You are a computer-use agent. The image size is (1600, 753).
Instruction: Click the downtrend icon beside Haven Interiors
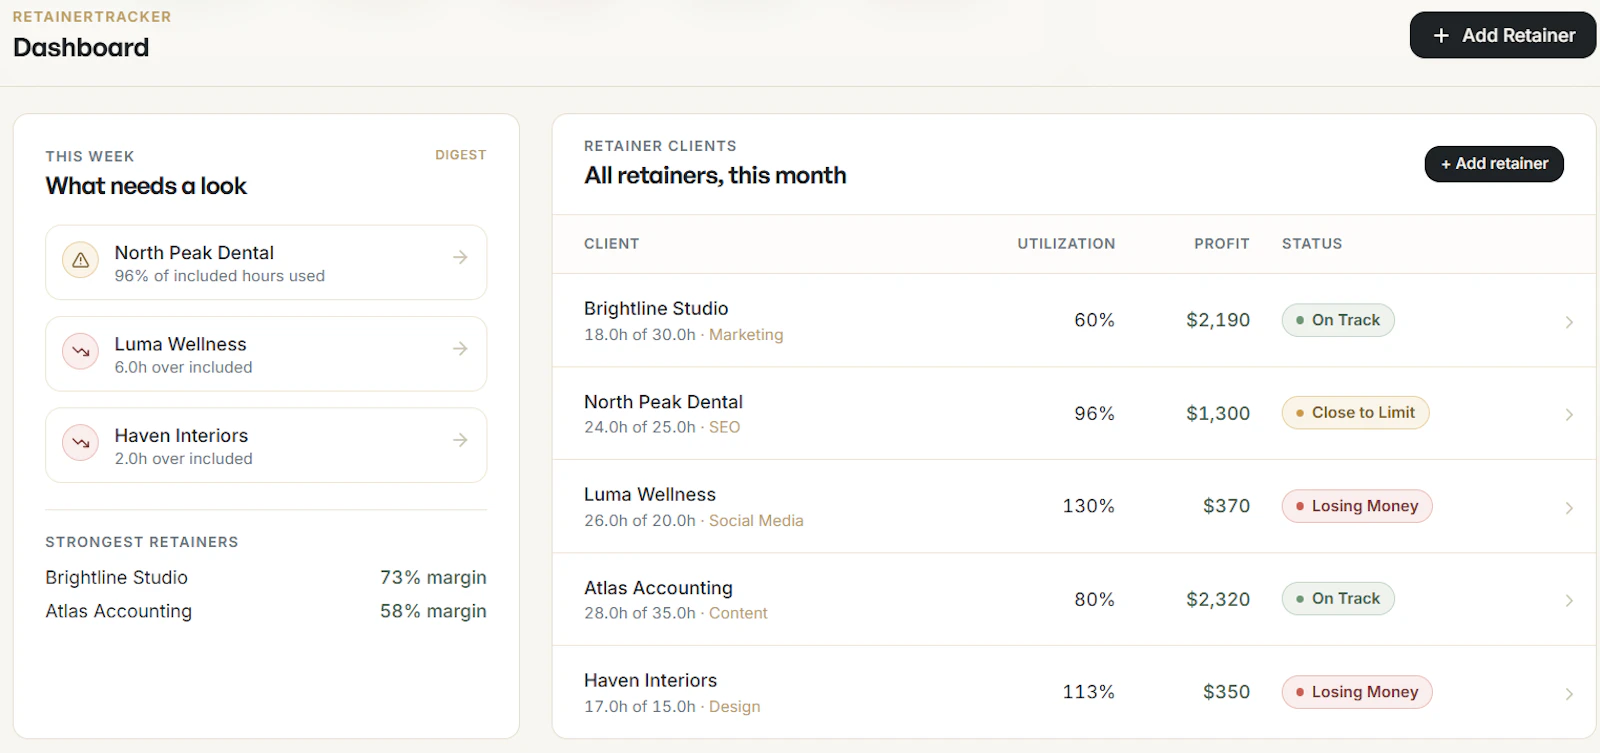[81, 443]
